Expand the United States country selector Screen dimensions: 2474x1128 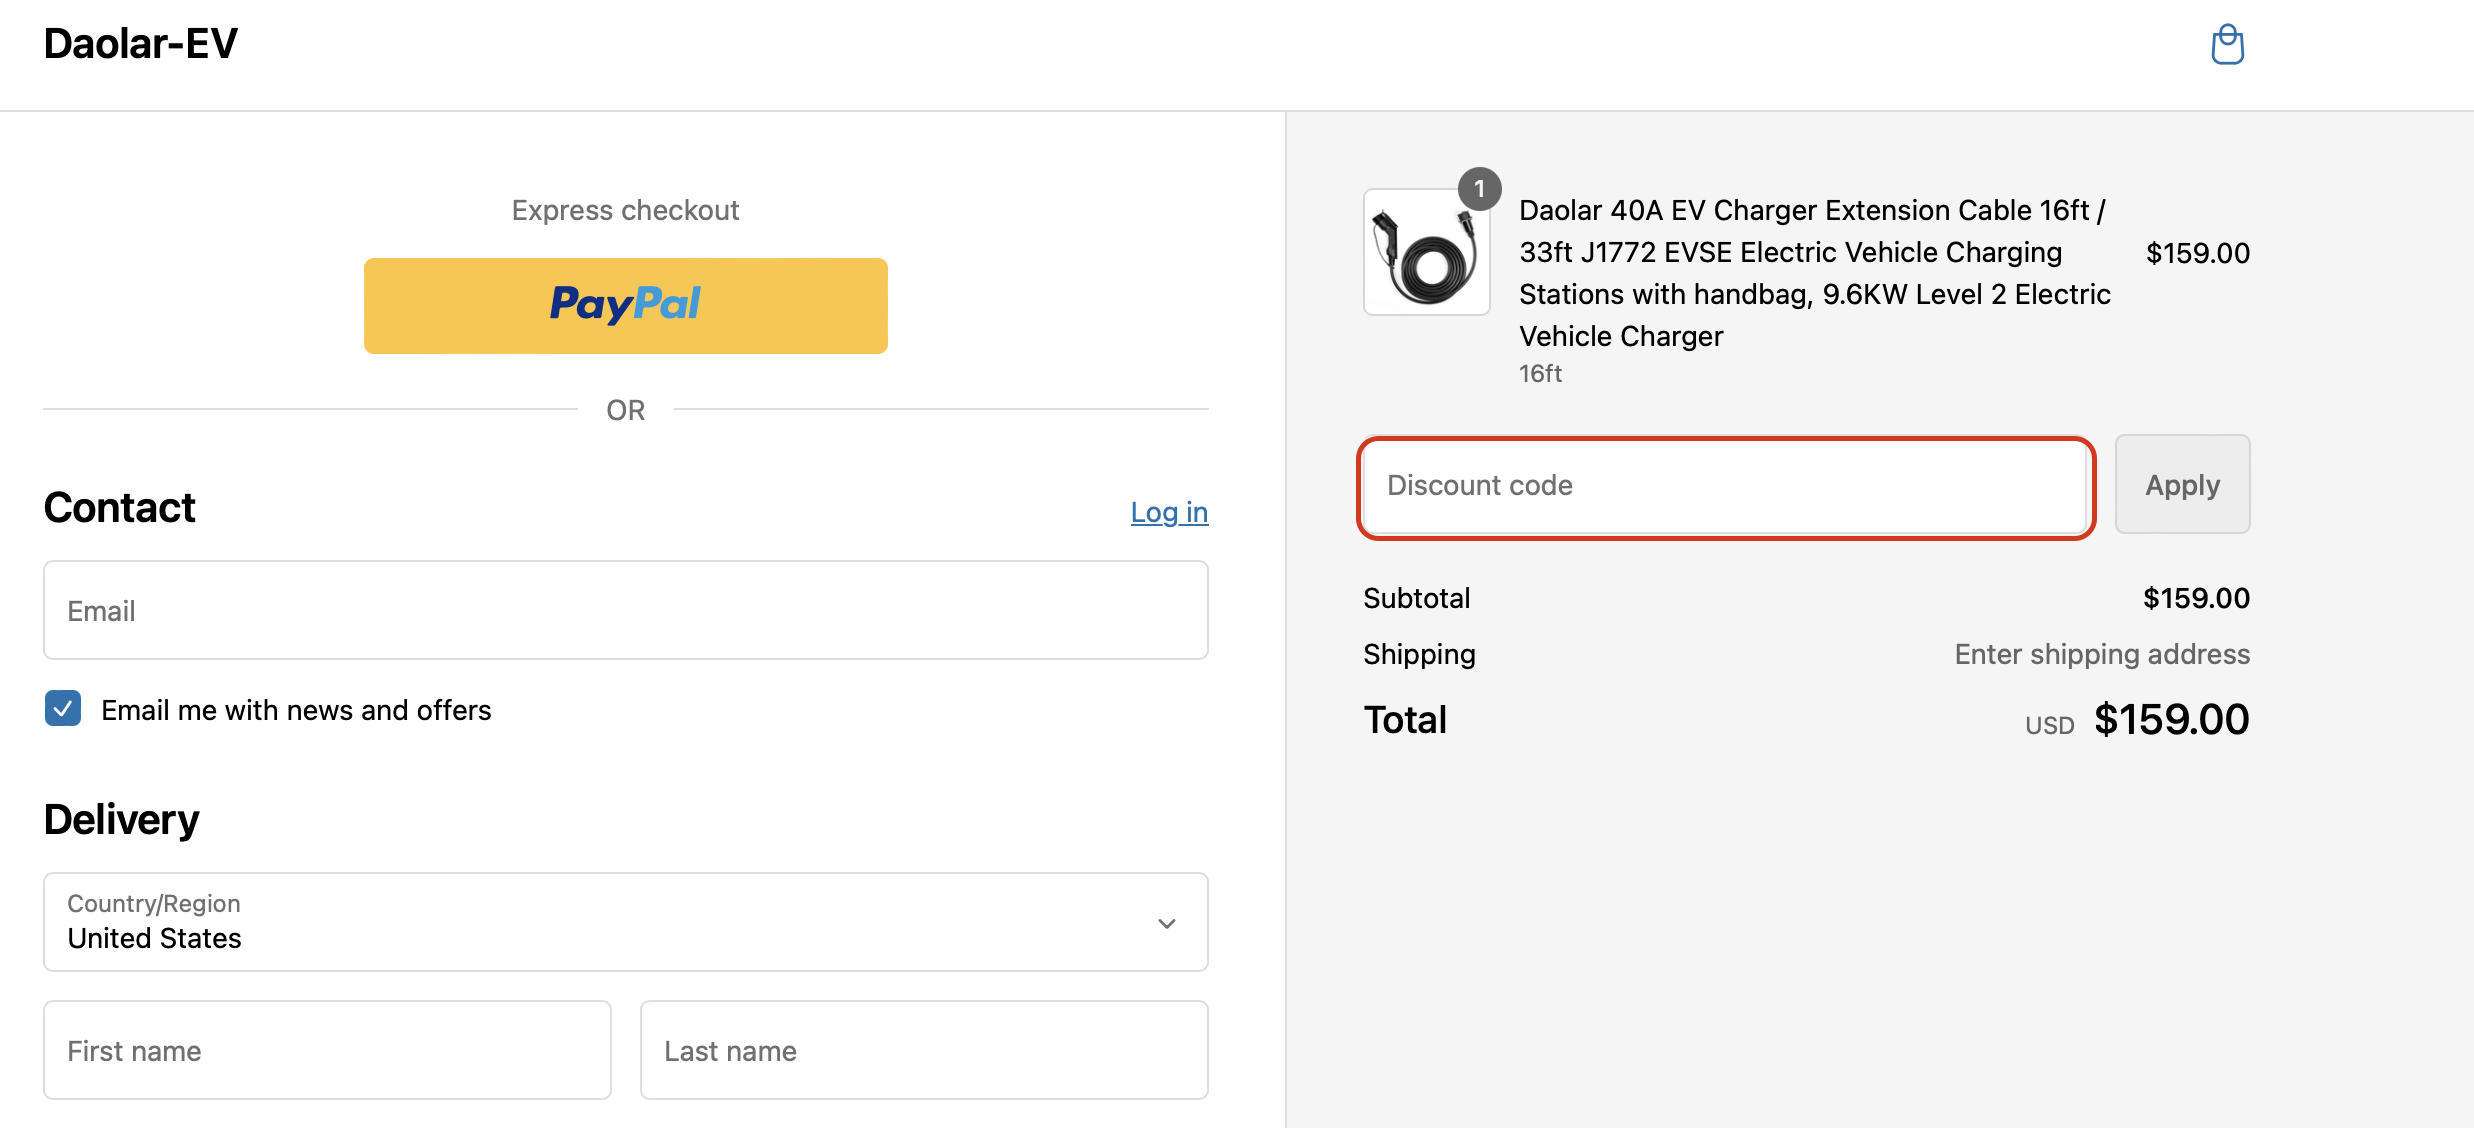[625, 921]
